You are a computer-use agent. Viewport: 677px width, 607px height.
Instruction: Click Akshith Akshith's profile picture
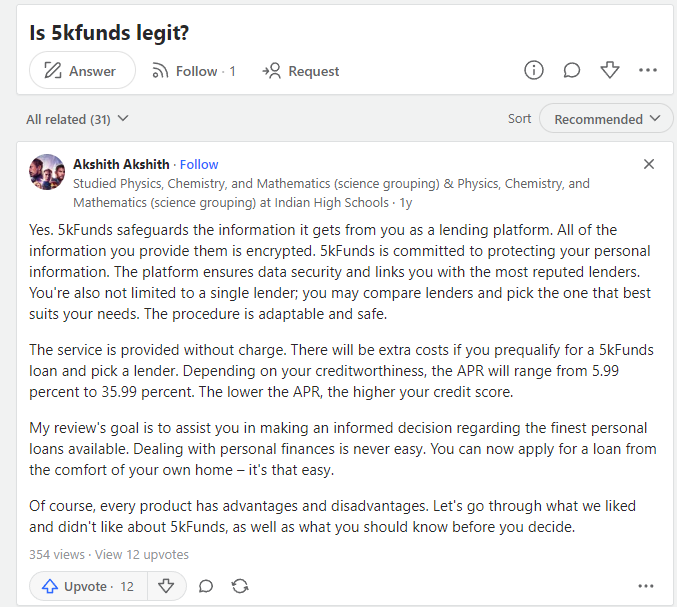48,173
